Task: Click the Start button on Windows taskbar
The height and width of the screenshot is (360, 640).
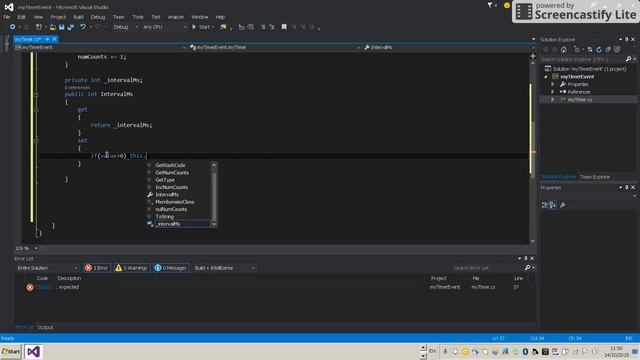Action: tap(11, 351)
